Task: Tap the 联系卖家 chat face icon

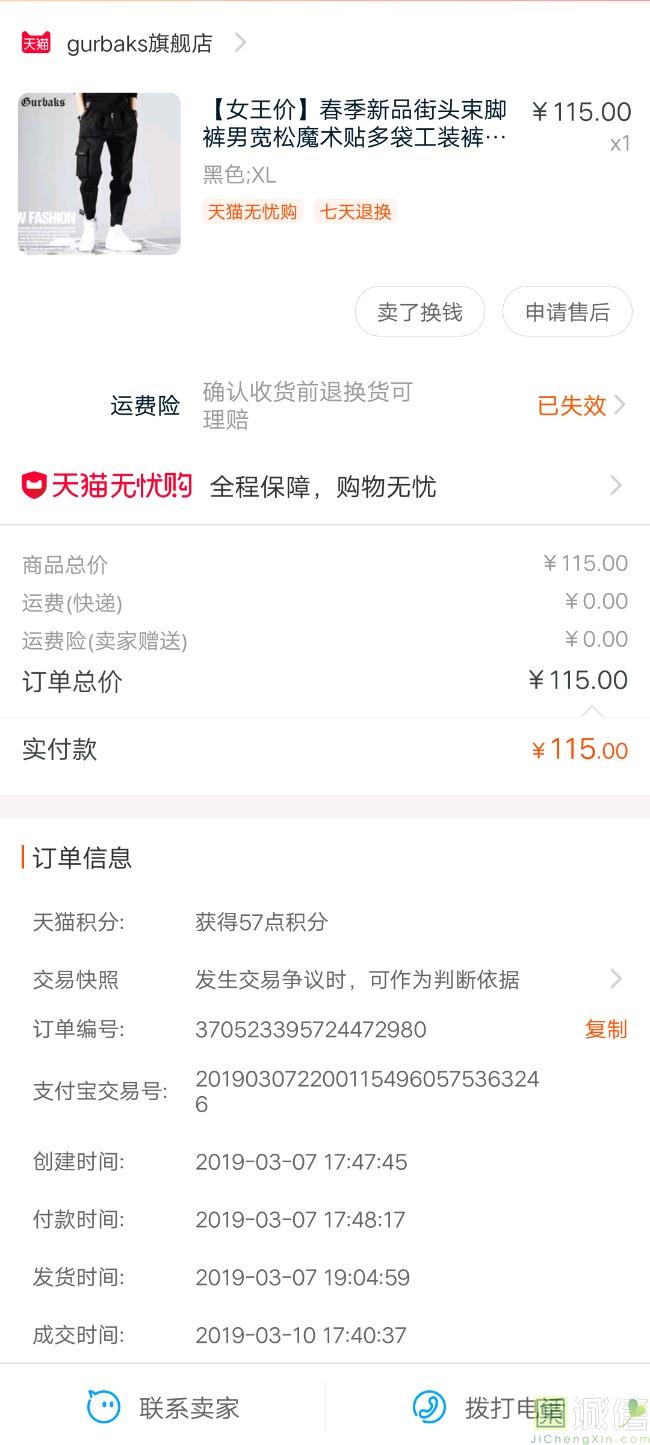Action: tap(104, 1407)
